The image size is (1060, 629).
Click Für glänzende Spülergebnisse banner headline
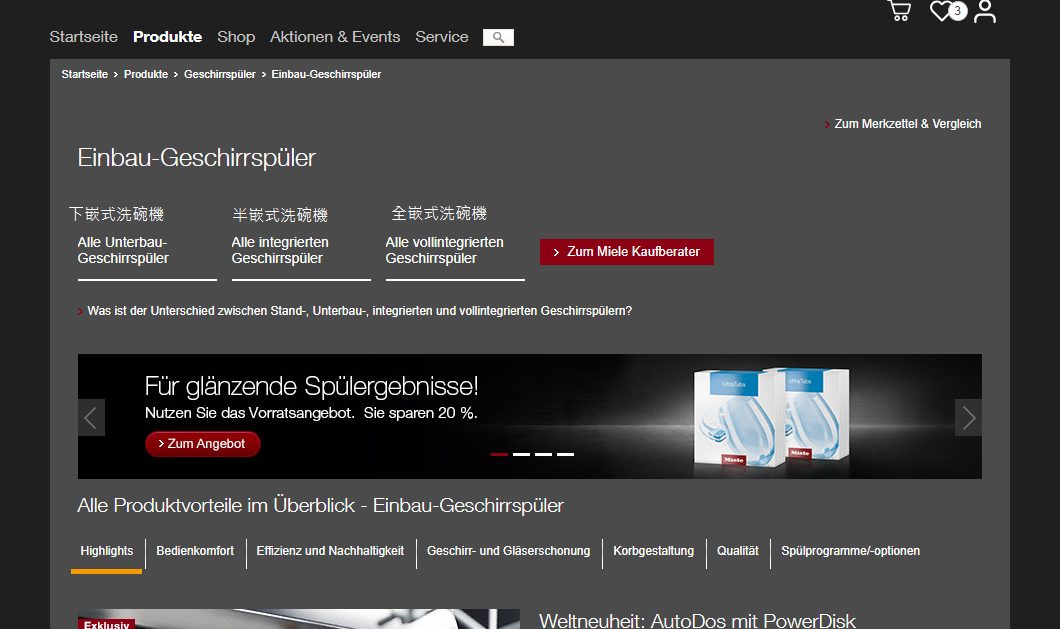(x=312, y=387)
